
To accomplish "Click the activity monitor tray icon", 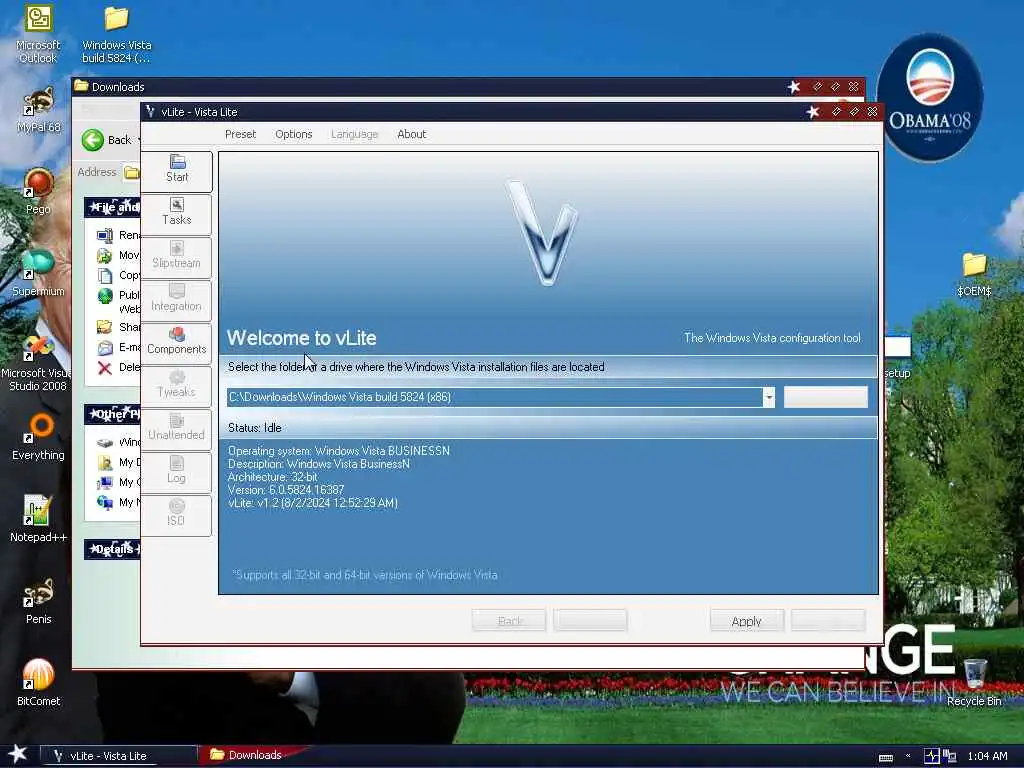I will click(x=932, y=756).
